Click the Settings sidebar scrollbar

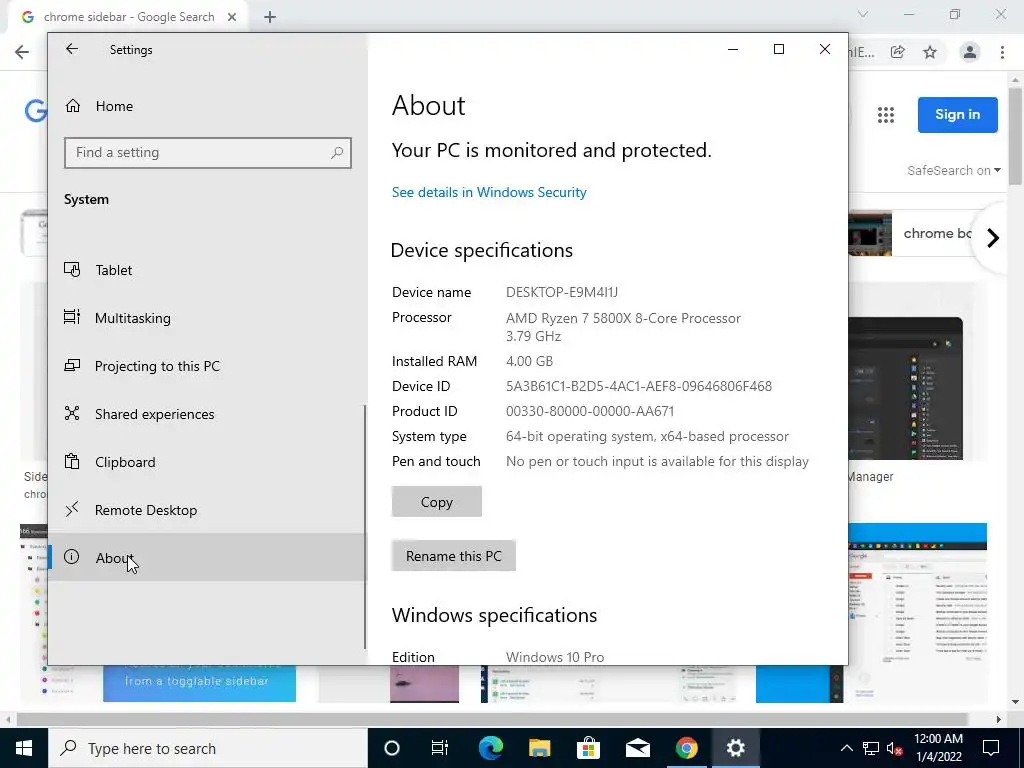[364, 526]
